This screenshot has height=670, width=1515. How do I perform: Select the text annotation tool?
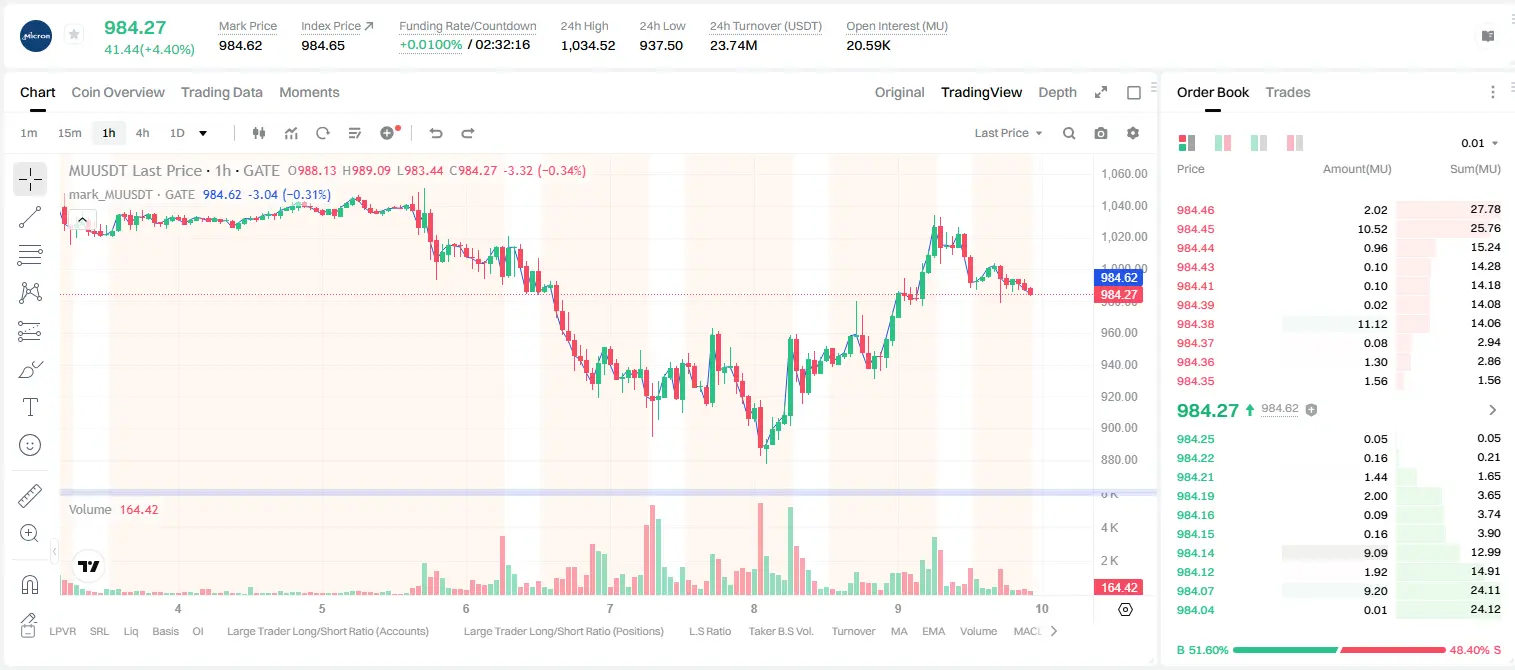coord(30,407)
